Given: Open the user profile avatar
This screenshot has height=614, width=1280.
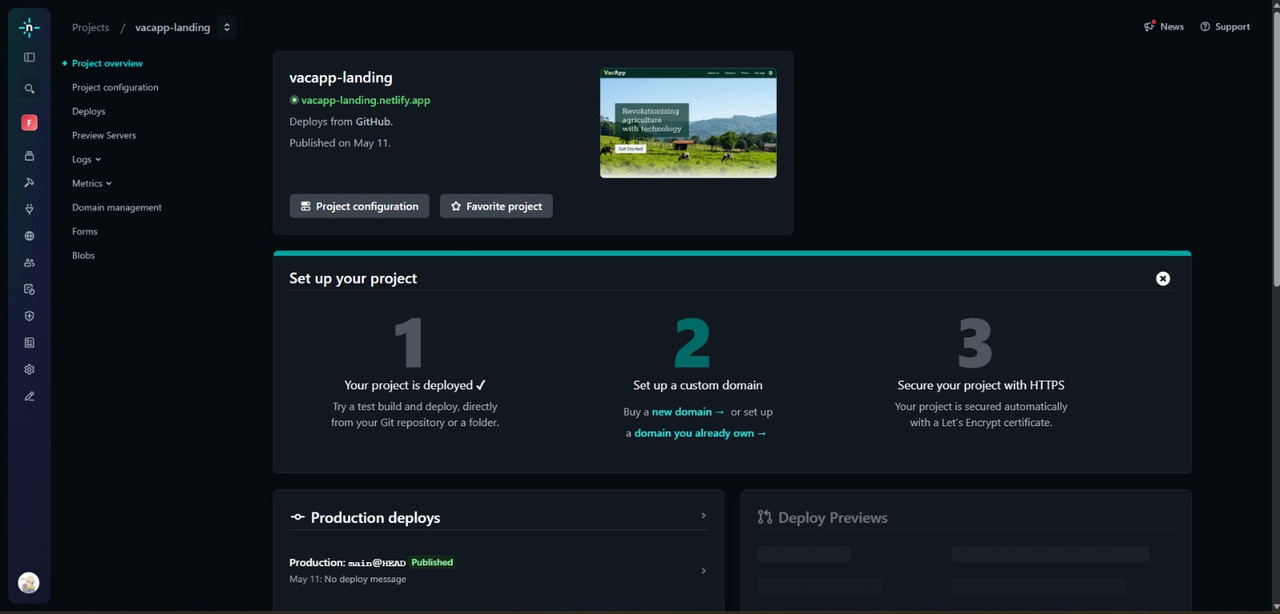Looking at the screenshot, I should [x=29, y=583].
